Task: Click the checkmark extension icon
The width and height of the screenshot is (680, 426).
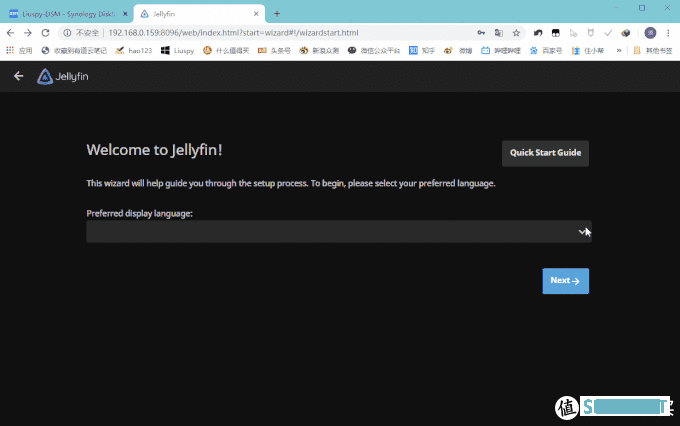Action: [608, 33]
